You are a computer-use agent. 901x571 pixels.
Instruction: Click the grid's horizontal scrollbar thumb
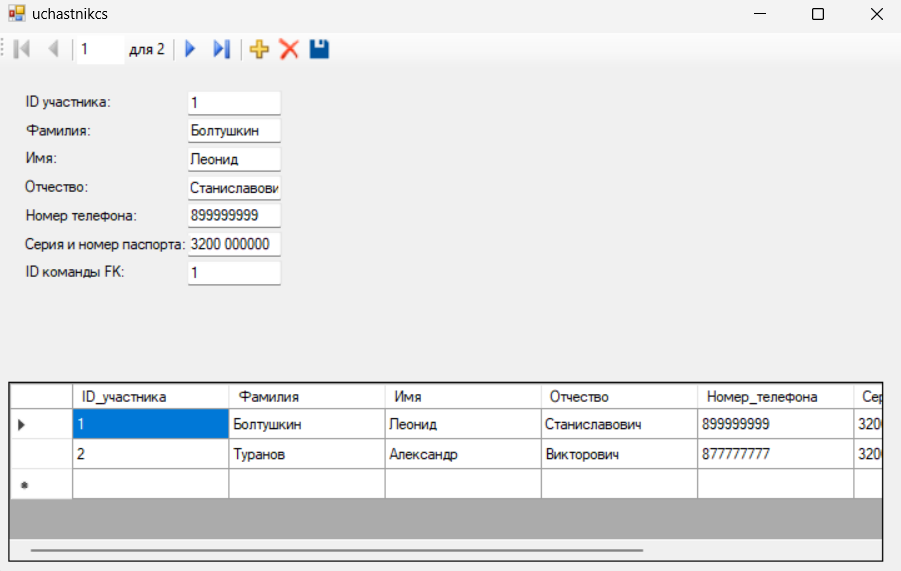point(337,550)
